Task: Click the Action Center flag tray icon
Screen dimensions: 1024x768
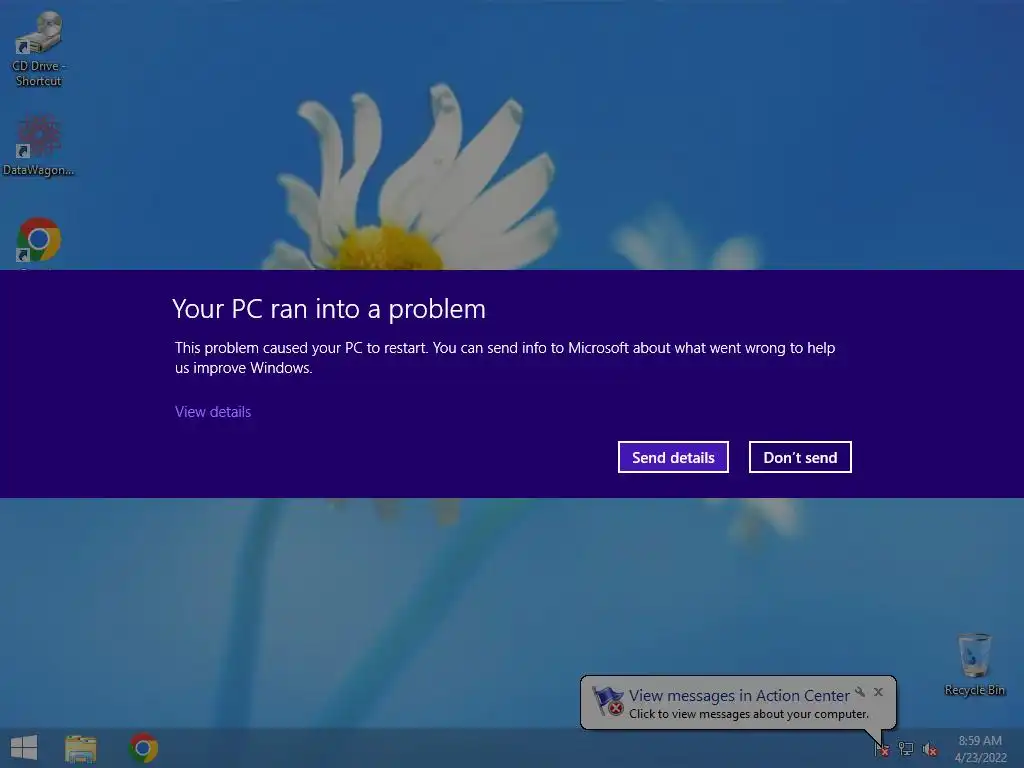Action: (882, 748)
